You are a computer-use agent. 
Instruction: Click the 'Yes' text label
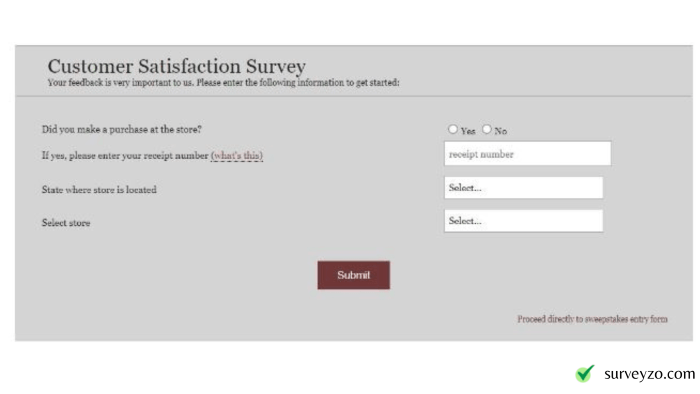pos(468,131)
